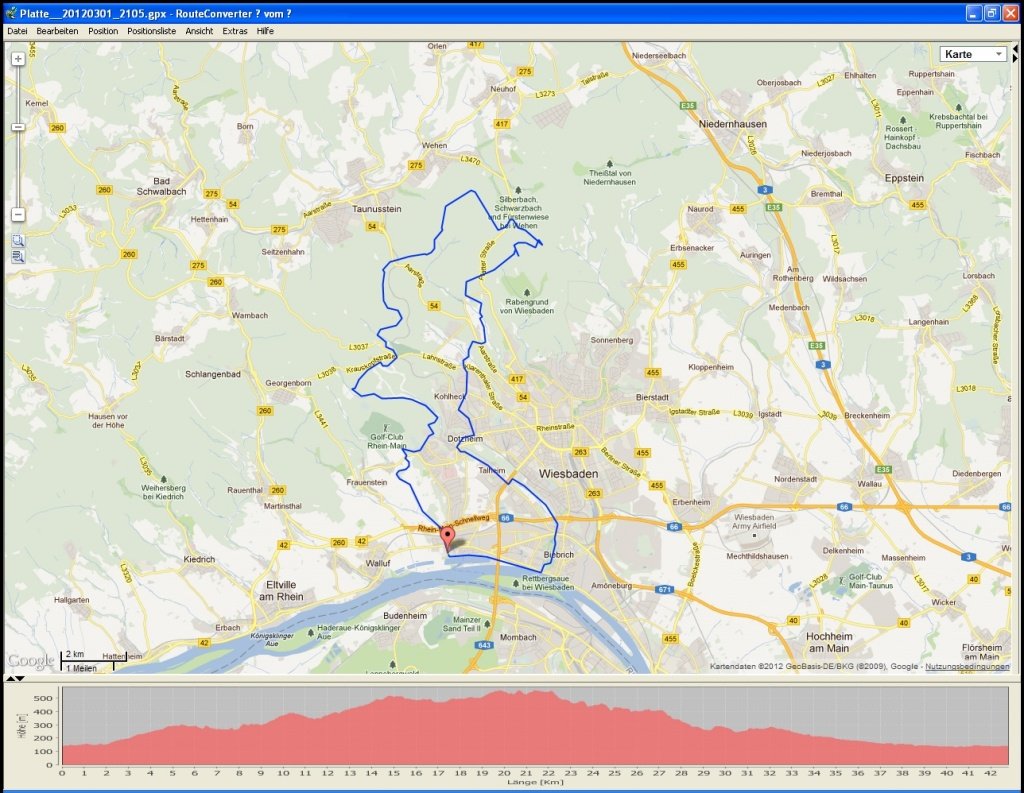Click the window title bar text

(x=155, y=13)
